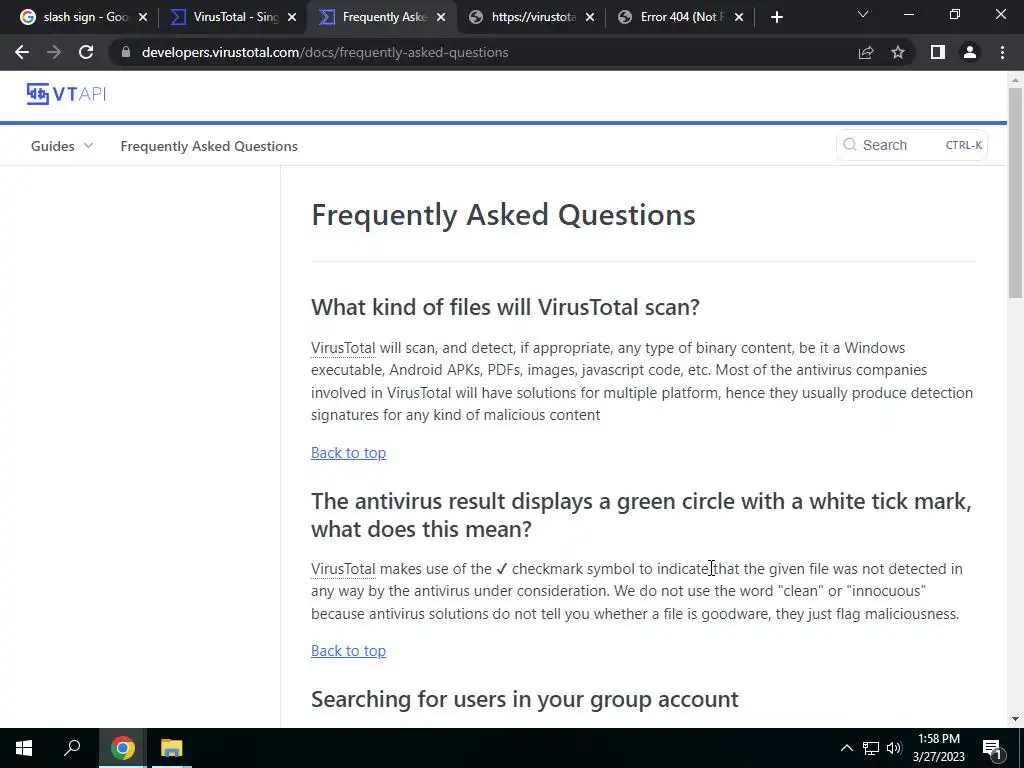
Task: Close the 'VirusTotal - Sing' tab
Action: point(292,17)
